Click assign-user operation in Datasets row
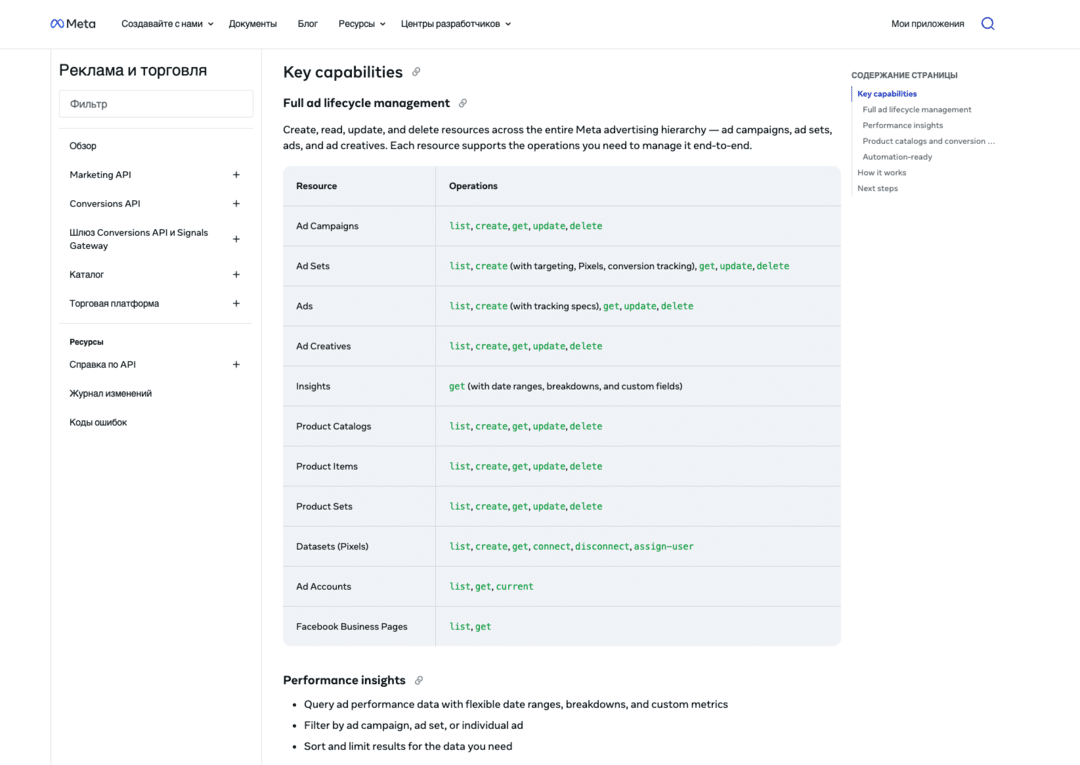Screen dimensions: 1080x765 663,547
